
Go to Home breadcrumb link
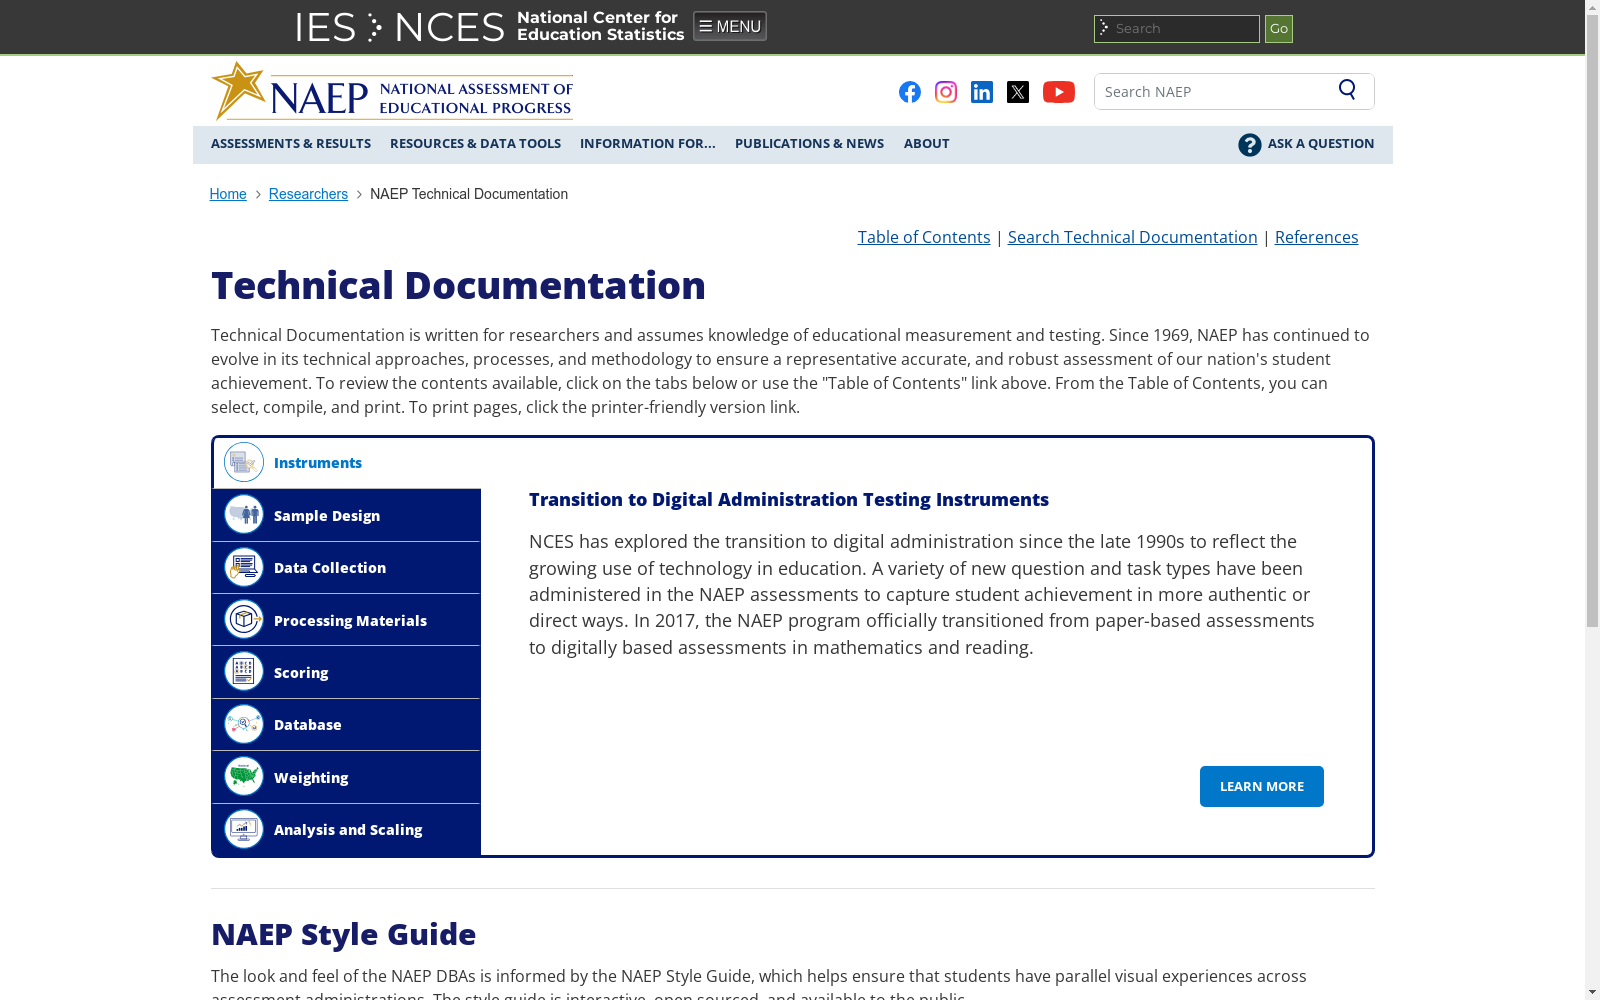click(x=228, y=194)
